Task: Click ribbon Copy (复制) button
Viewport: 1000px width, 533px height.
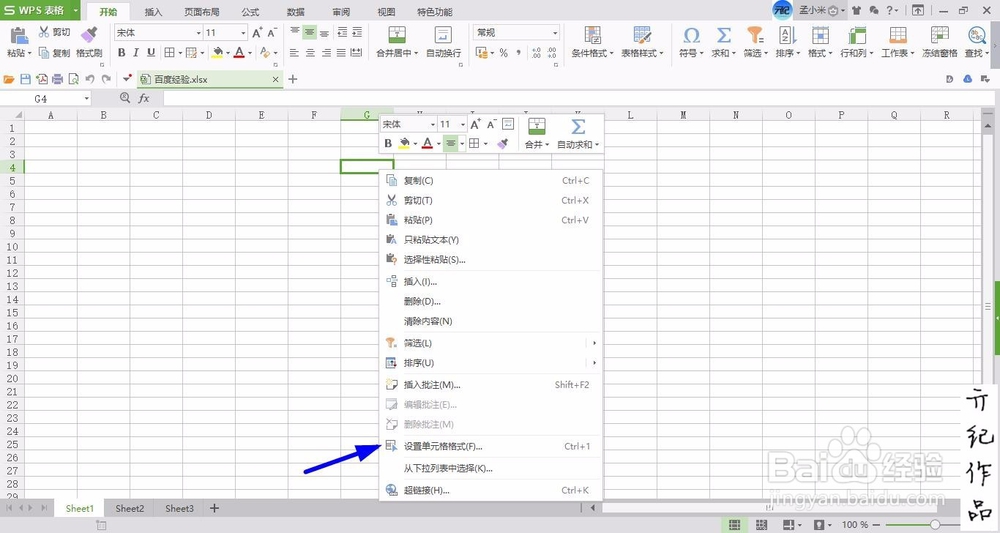Action: tap(54, 53)
